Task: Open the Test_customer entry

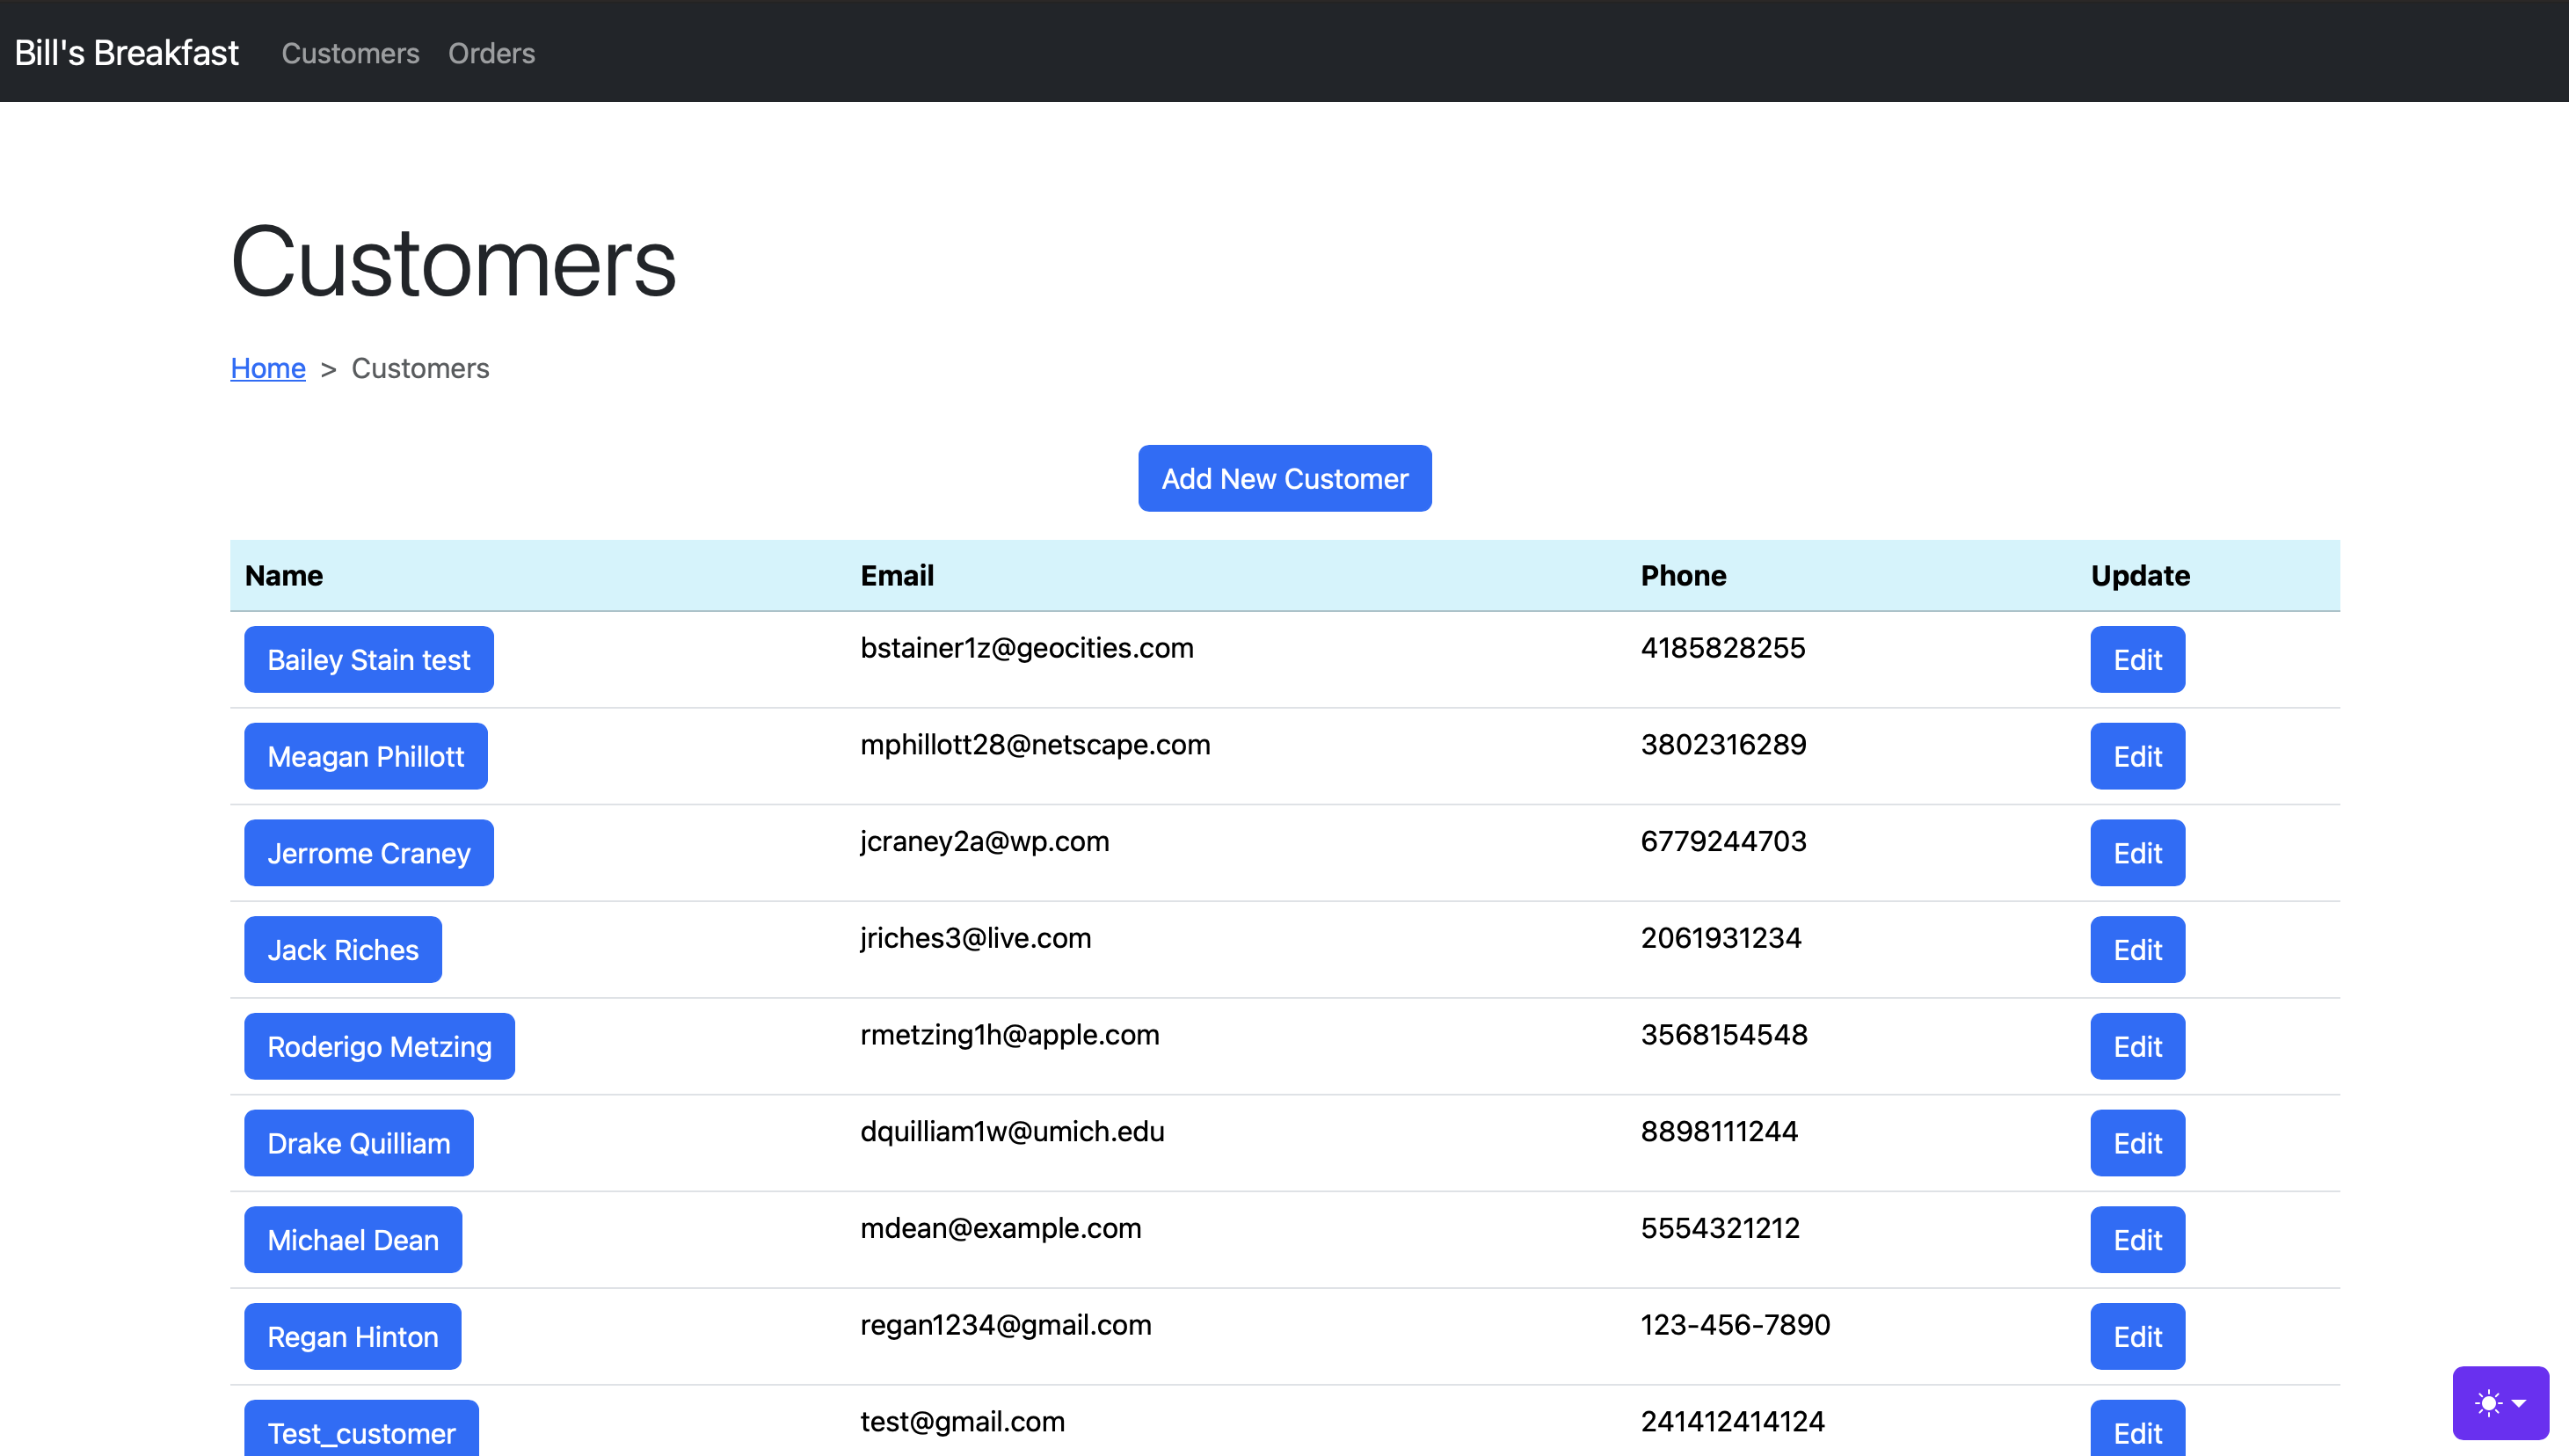Action: (361, 1430)
